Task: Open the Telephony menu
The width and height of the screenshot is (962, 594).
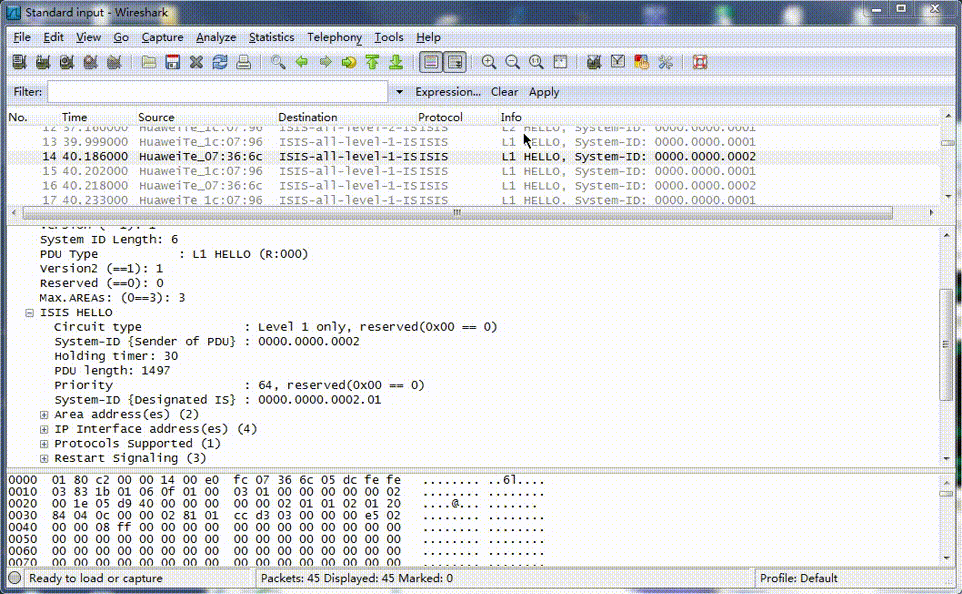Action: (x=334, y=37)
